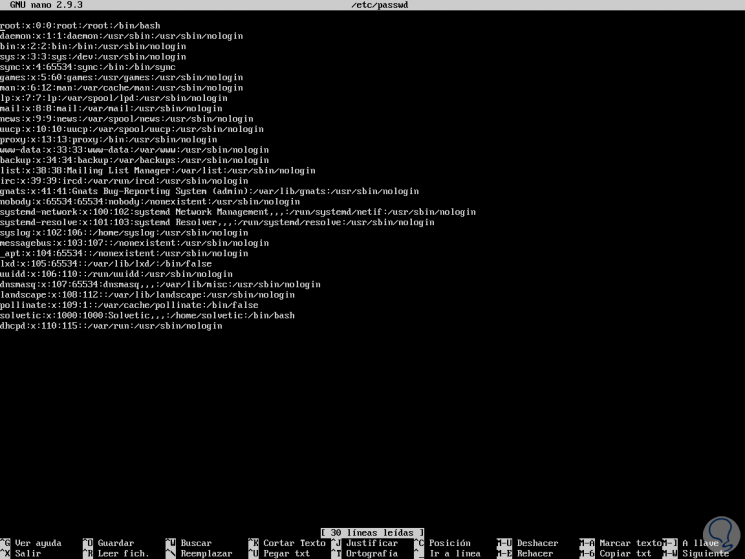Click the uuidd:x:106:110 line
Viewport: 745px width, 559px height.
[116, 274]
